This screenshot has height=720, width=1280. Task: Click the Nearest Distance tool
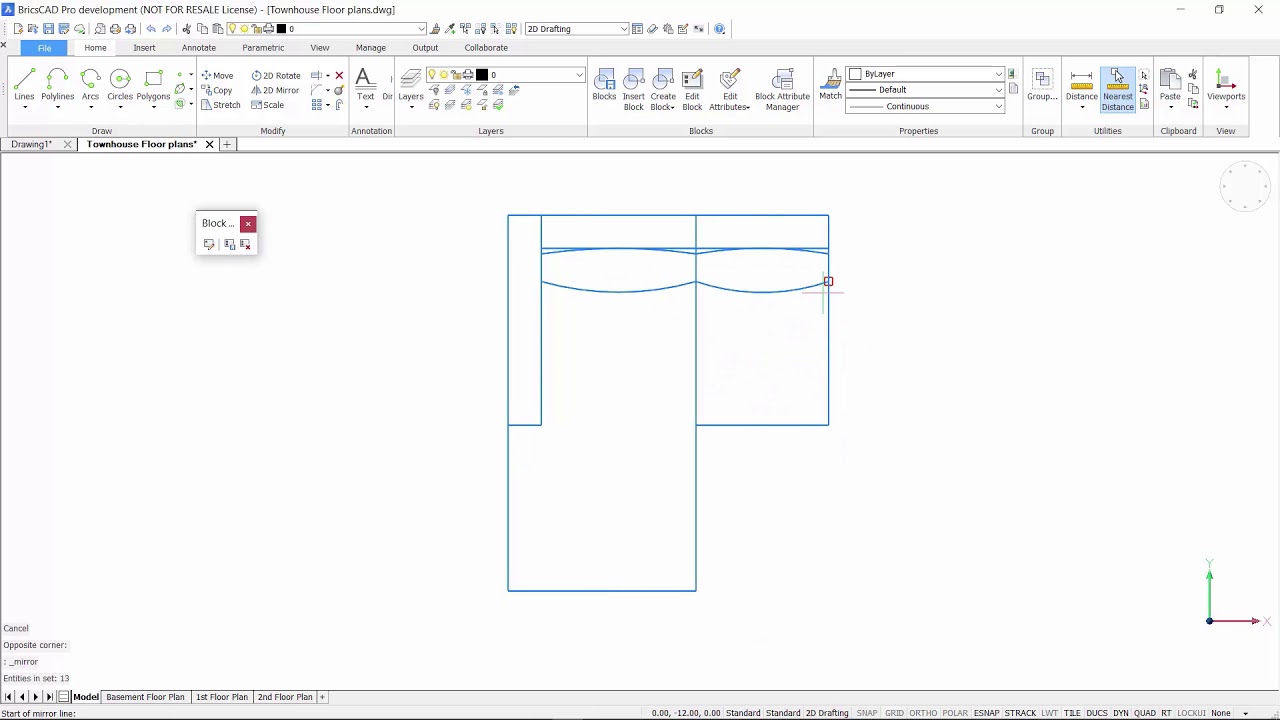click(1117, 89)
